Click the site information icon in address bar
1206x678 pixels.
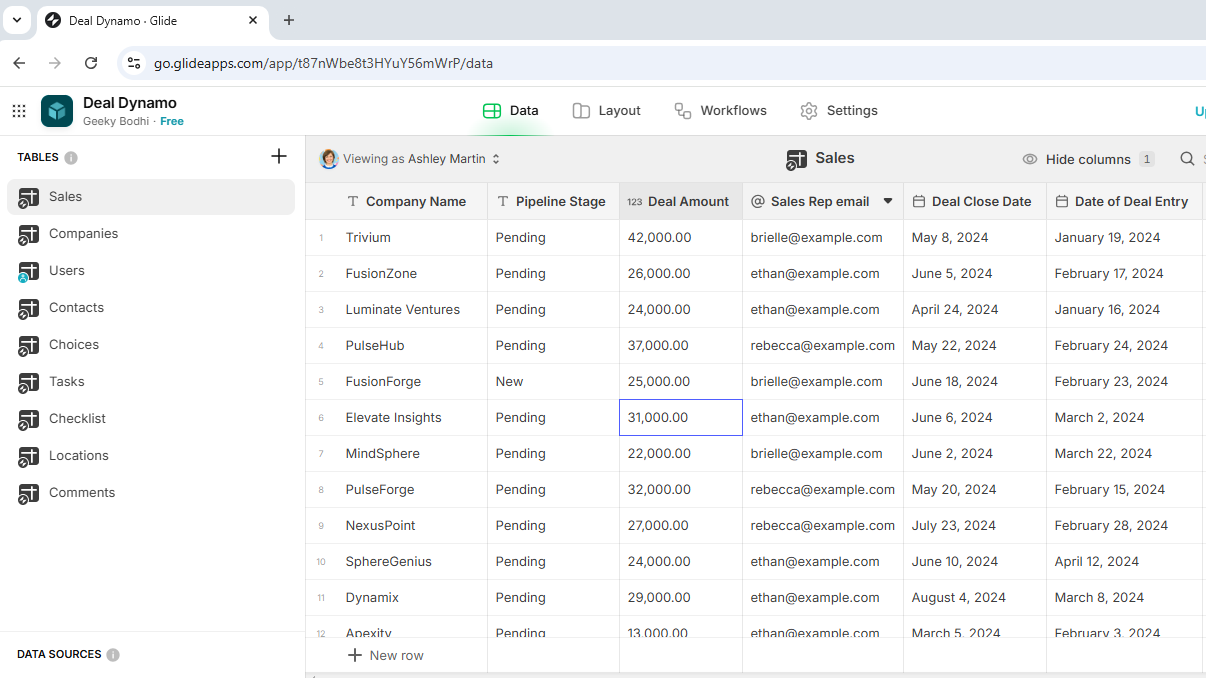[x=133, y=63]
